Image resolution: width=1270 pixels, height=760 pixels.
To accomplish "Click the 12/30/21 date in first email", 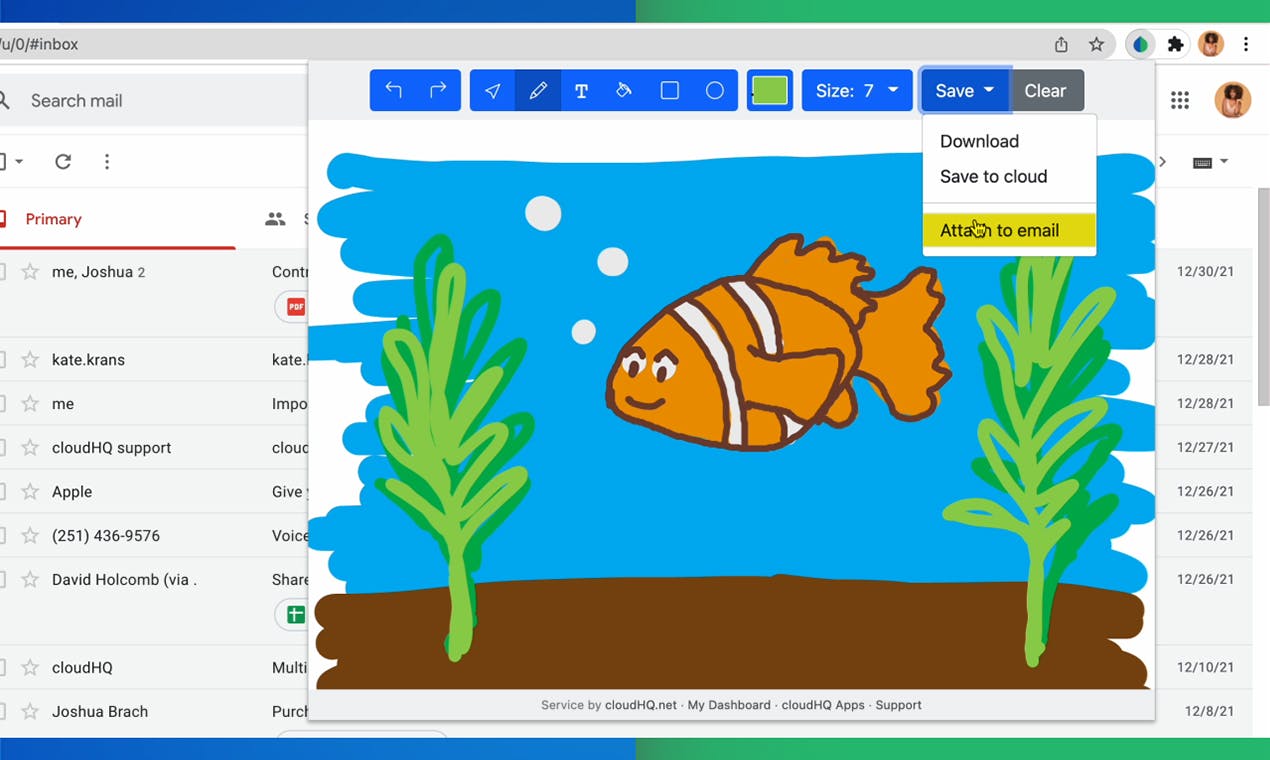I will (x=1205, y=272).
